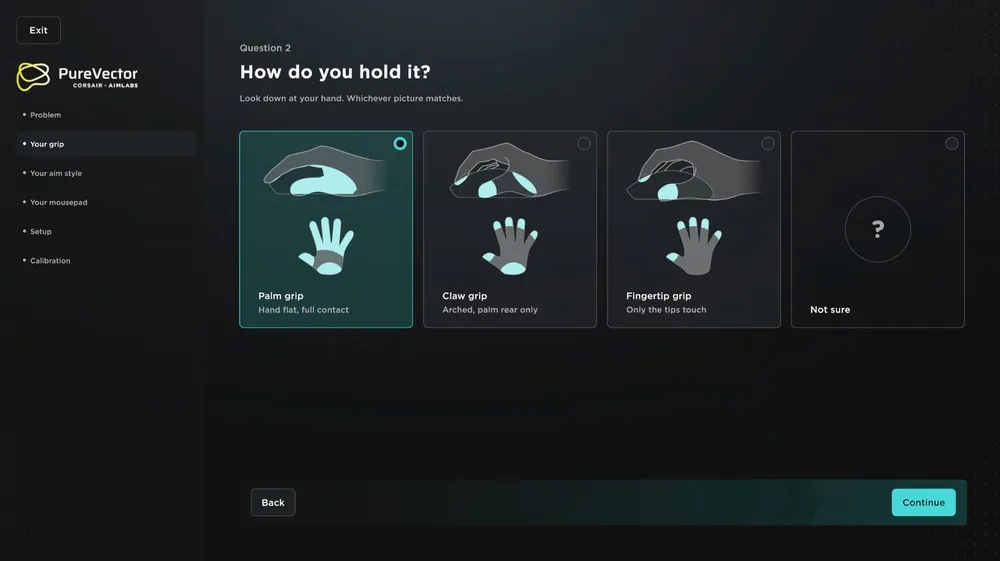Screen dimensions: 1000x561
Task: Open the Calibration step
Action: [50, 261]
